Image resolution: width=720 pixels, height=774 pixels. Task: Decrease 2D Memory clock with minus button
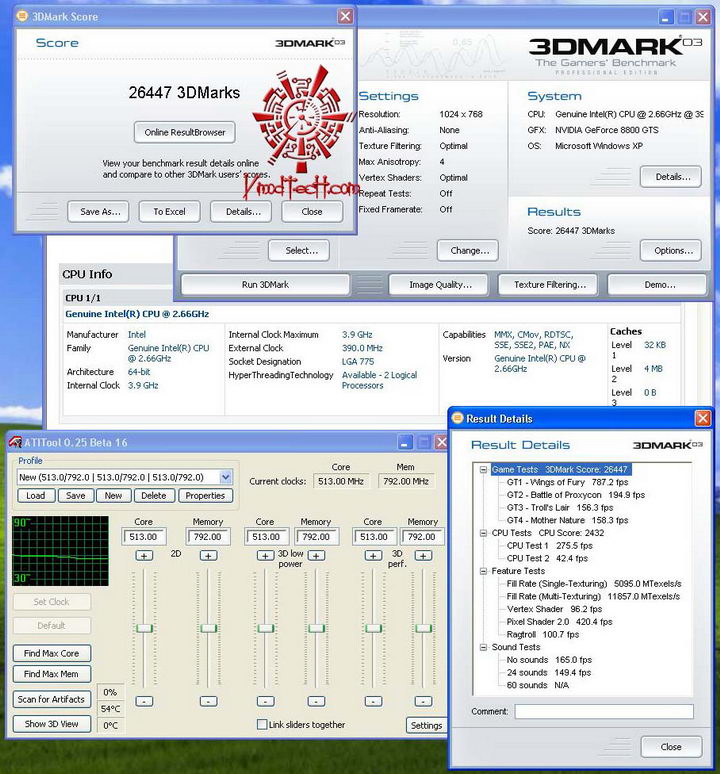tap(208, 701)
